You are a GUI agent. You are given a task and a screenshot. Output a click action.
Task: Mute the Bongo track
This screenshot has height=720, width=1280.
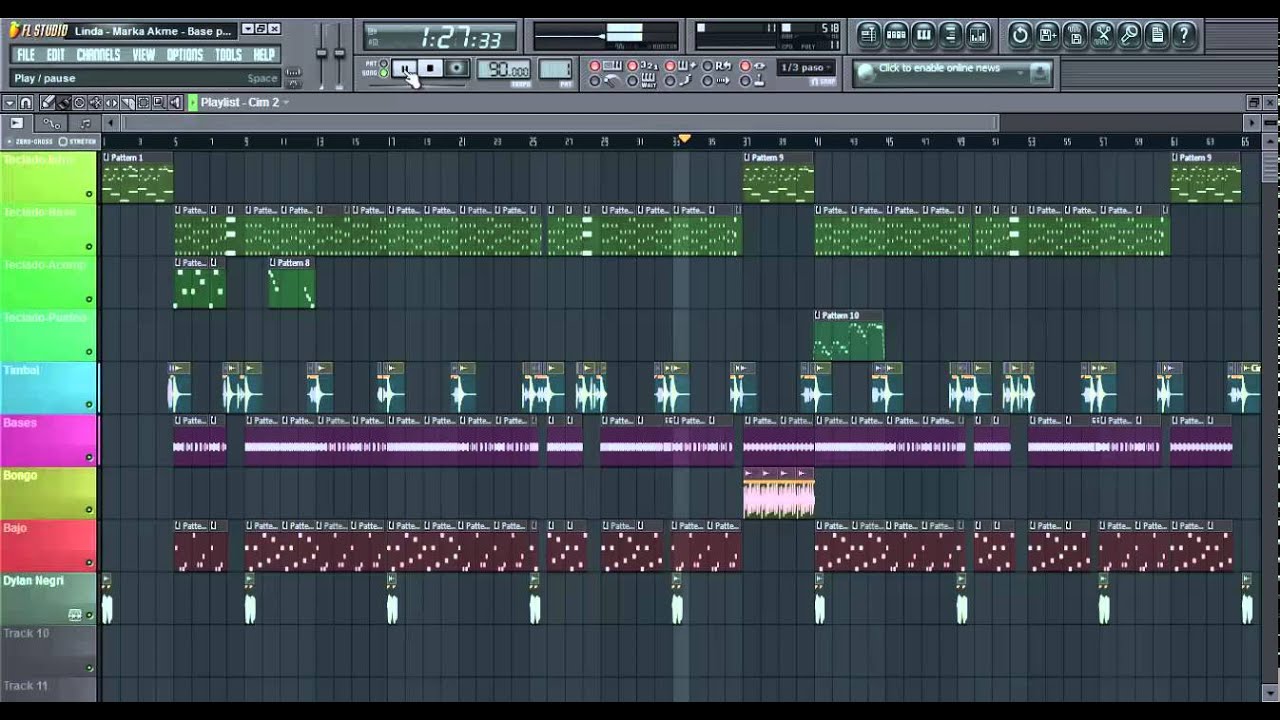[x=89, y=509]
